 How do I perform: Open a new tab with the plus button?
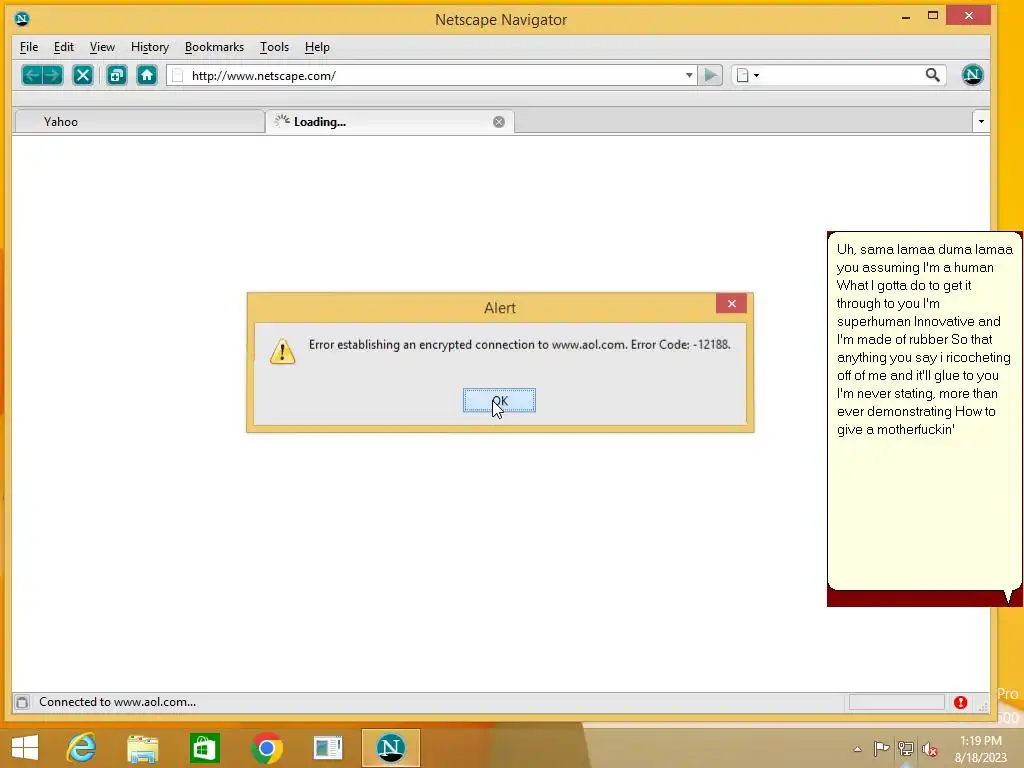point(116,75)
